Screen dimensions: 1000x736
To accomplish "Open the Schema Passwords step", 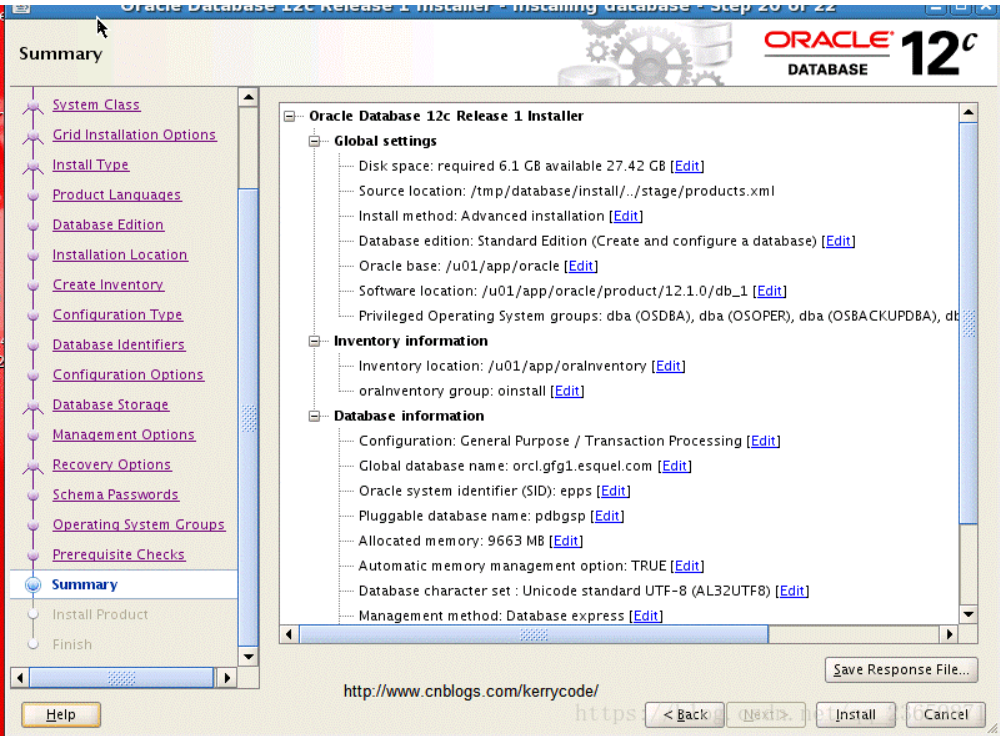I will click(115, 494).
